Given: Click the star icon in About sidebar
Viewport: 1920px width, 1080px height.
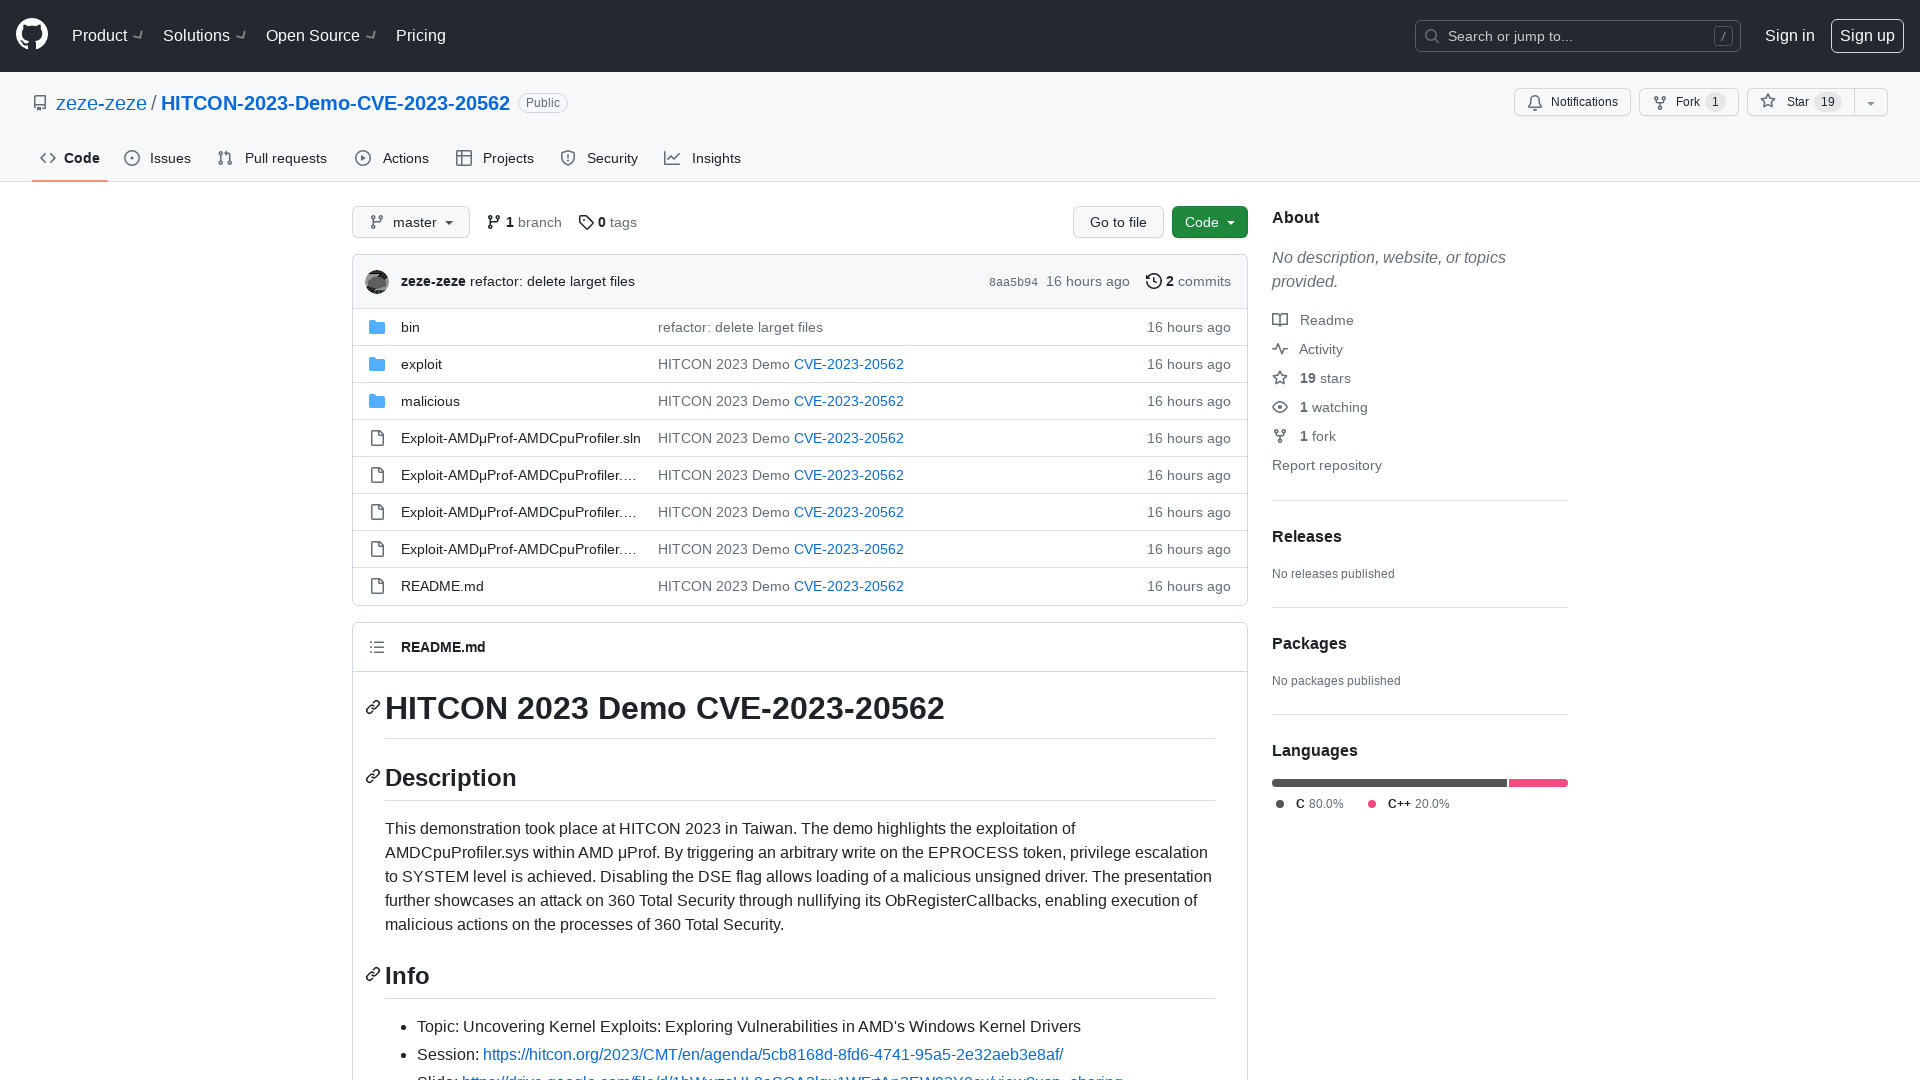Looking at the screenshot, I should (x=1280, y=378).
